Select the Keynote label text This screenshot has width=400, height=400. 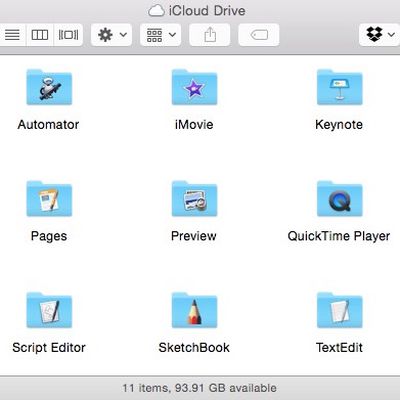[339, 125]
